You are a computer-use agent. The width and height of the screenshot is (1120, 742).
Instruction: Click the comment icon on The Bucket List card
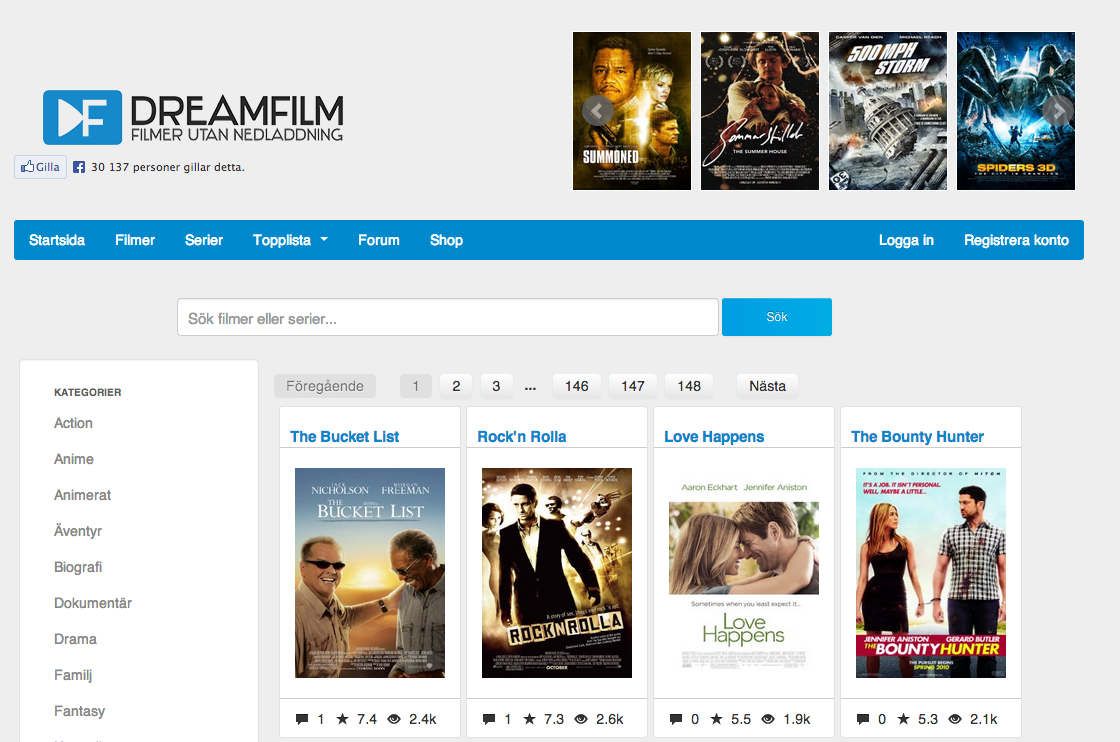point(301,717)
